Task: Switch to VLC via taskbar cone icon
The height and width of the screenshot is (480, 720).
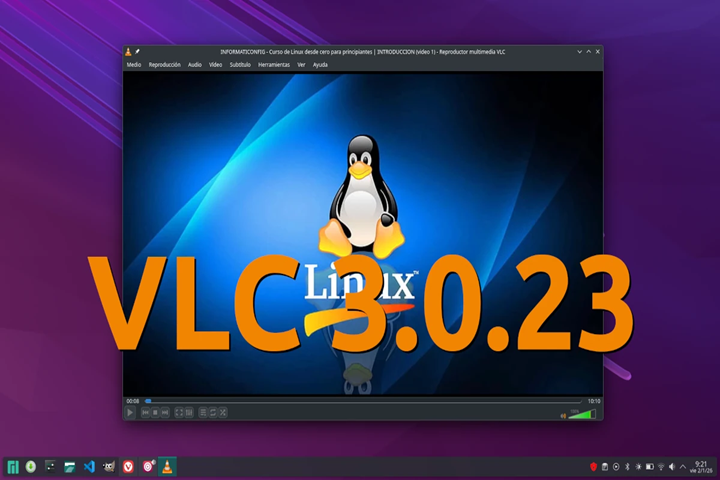Action: coord(168,467)
